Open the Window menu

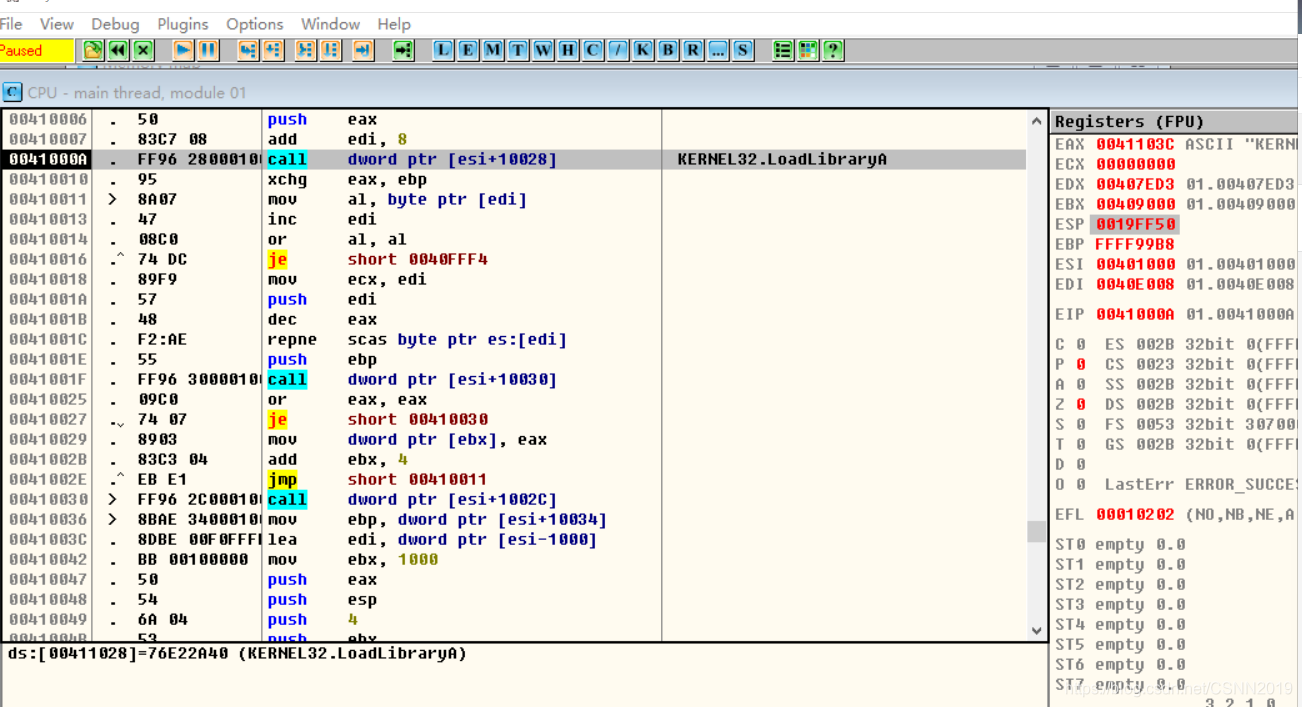(x=330, y=24)
